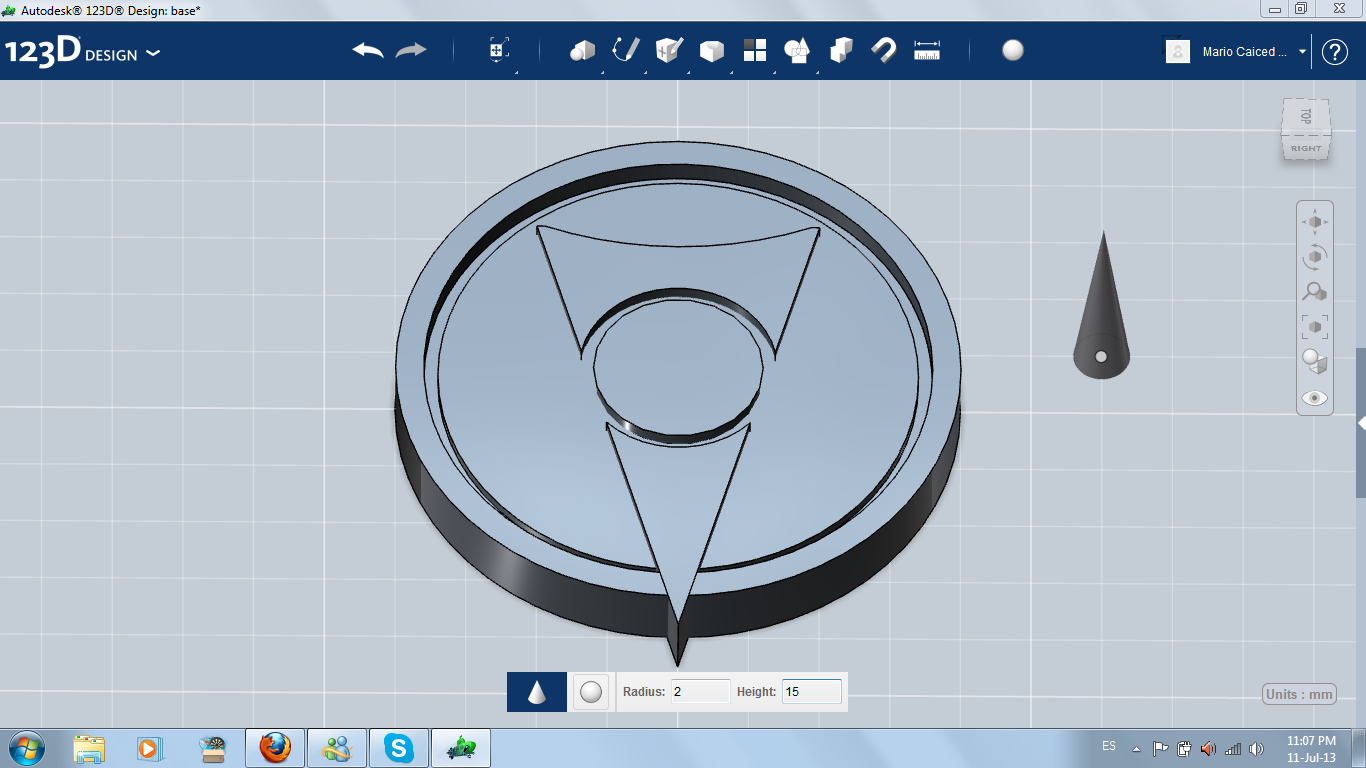This screenshot has width=1366, height=768.
Task: Select the Orbit navigation tool
Action: click(1314, 257)
